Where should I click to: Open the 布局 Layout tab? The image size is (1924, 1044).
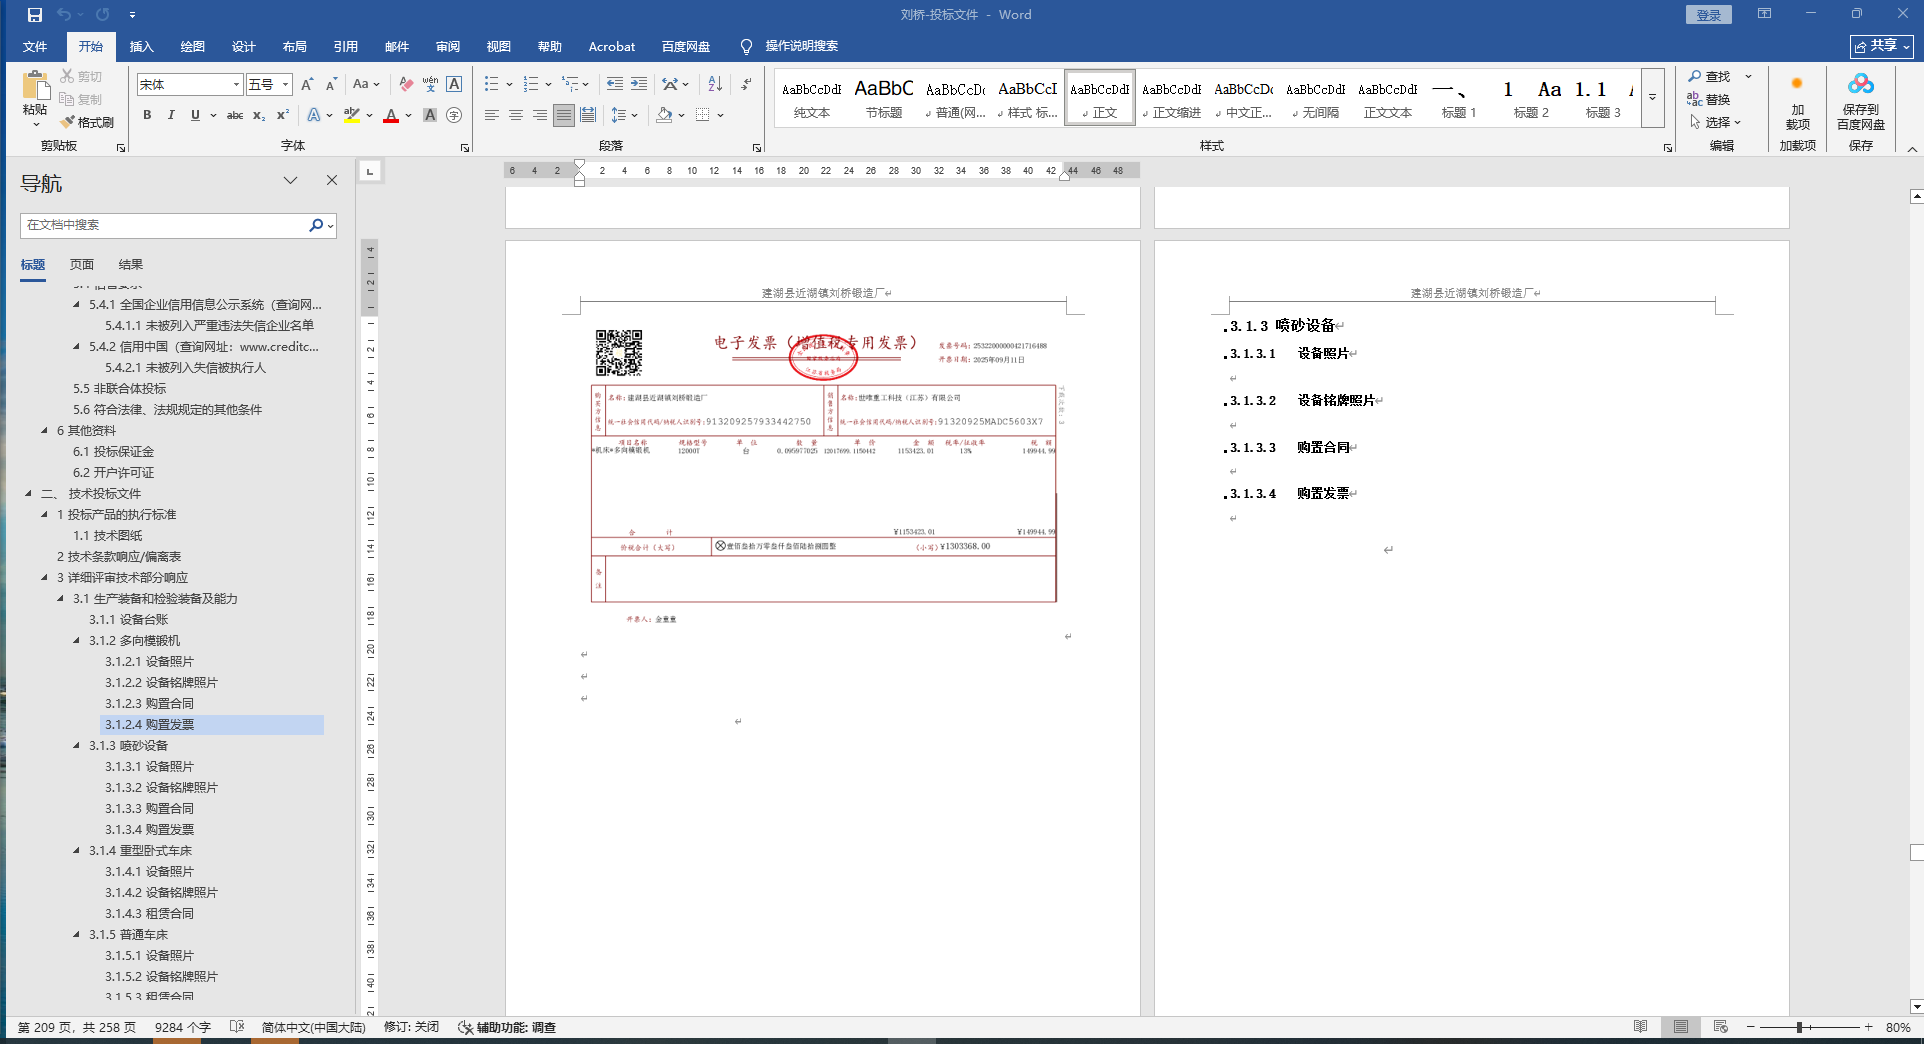click(x=295, y=47)
